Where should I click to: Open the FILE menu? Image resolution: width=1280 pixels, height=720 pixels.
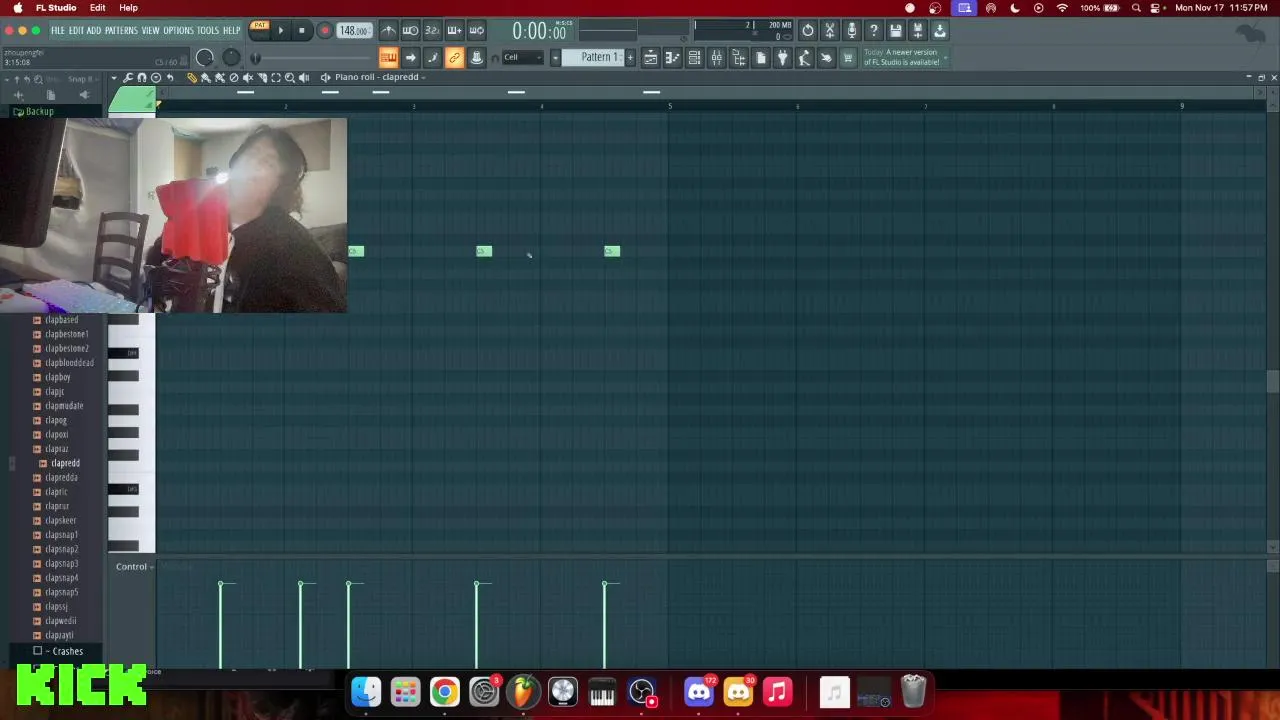pyautogui.click(x=57, y=30)
